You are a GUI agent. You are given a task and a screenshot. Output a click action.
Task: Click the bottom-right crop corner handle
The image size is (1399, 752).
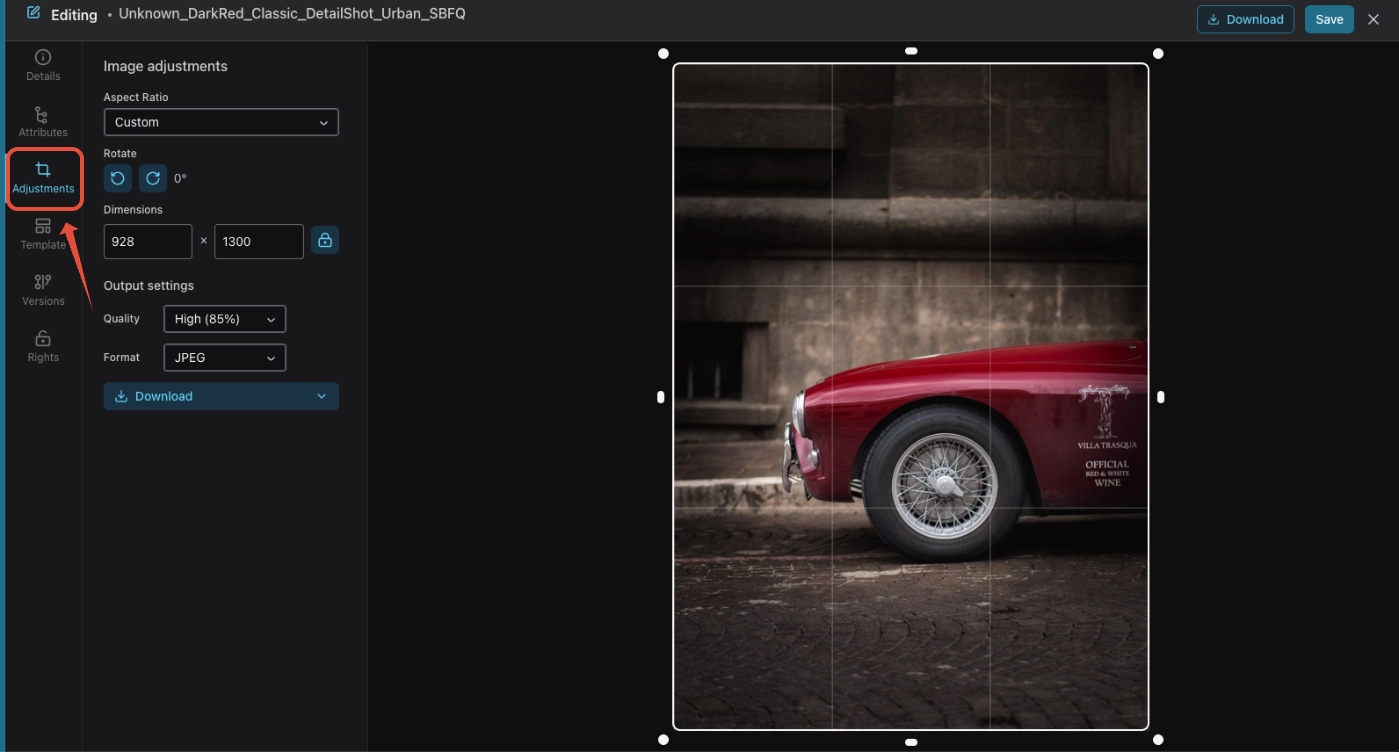(1158, 740)
